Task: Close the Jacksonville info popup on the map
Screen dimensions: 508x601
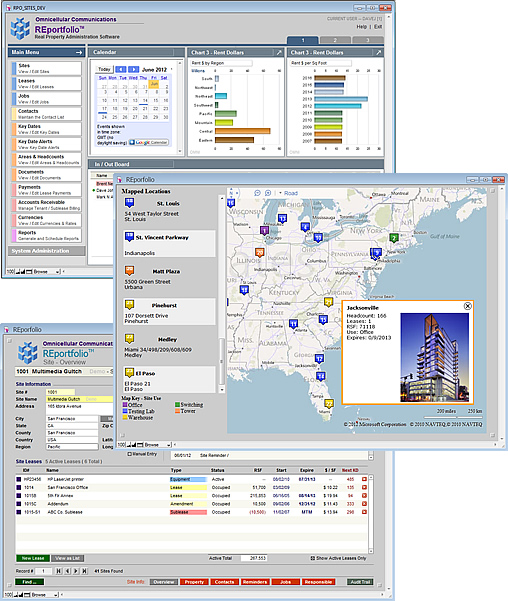Action: (467, 306)
